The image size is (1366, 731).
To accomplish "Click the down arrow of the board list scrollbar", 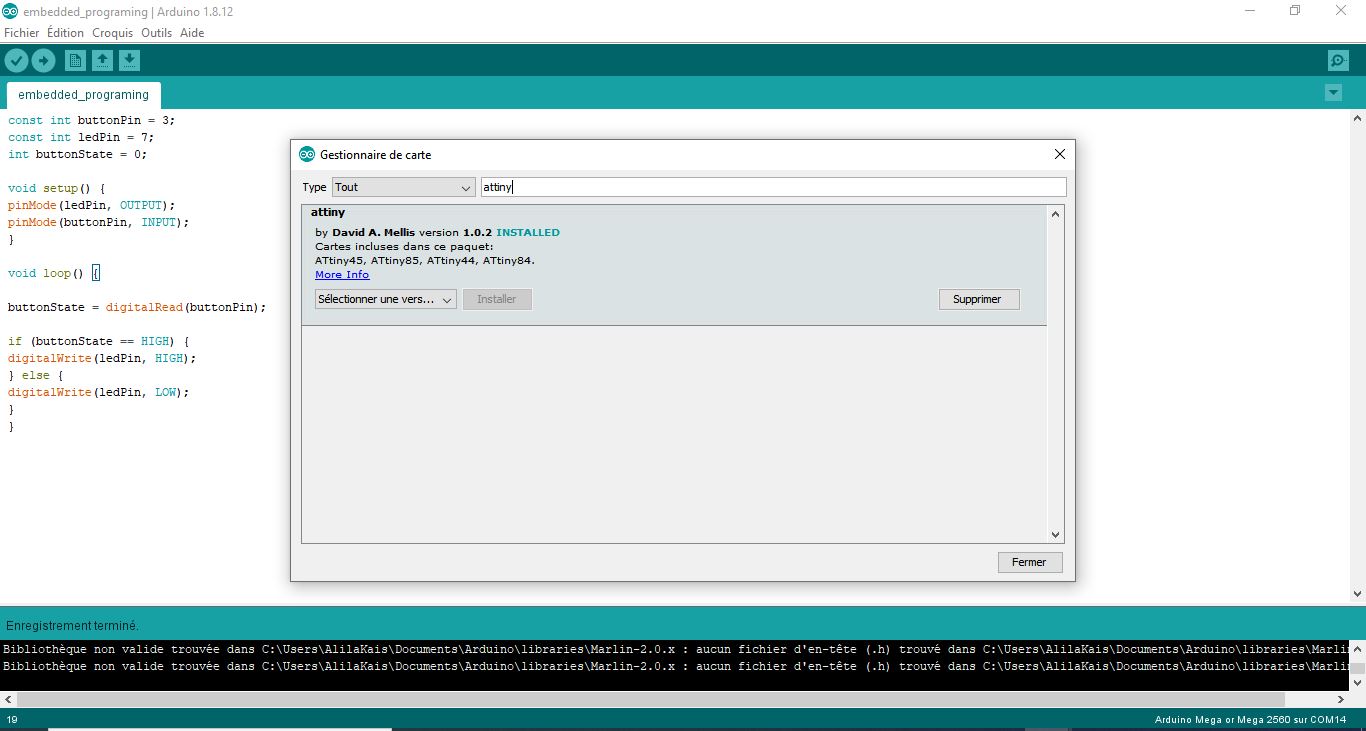I will pos(1055,535).
